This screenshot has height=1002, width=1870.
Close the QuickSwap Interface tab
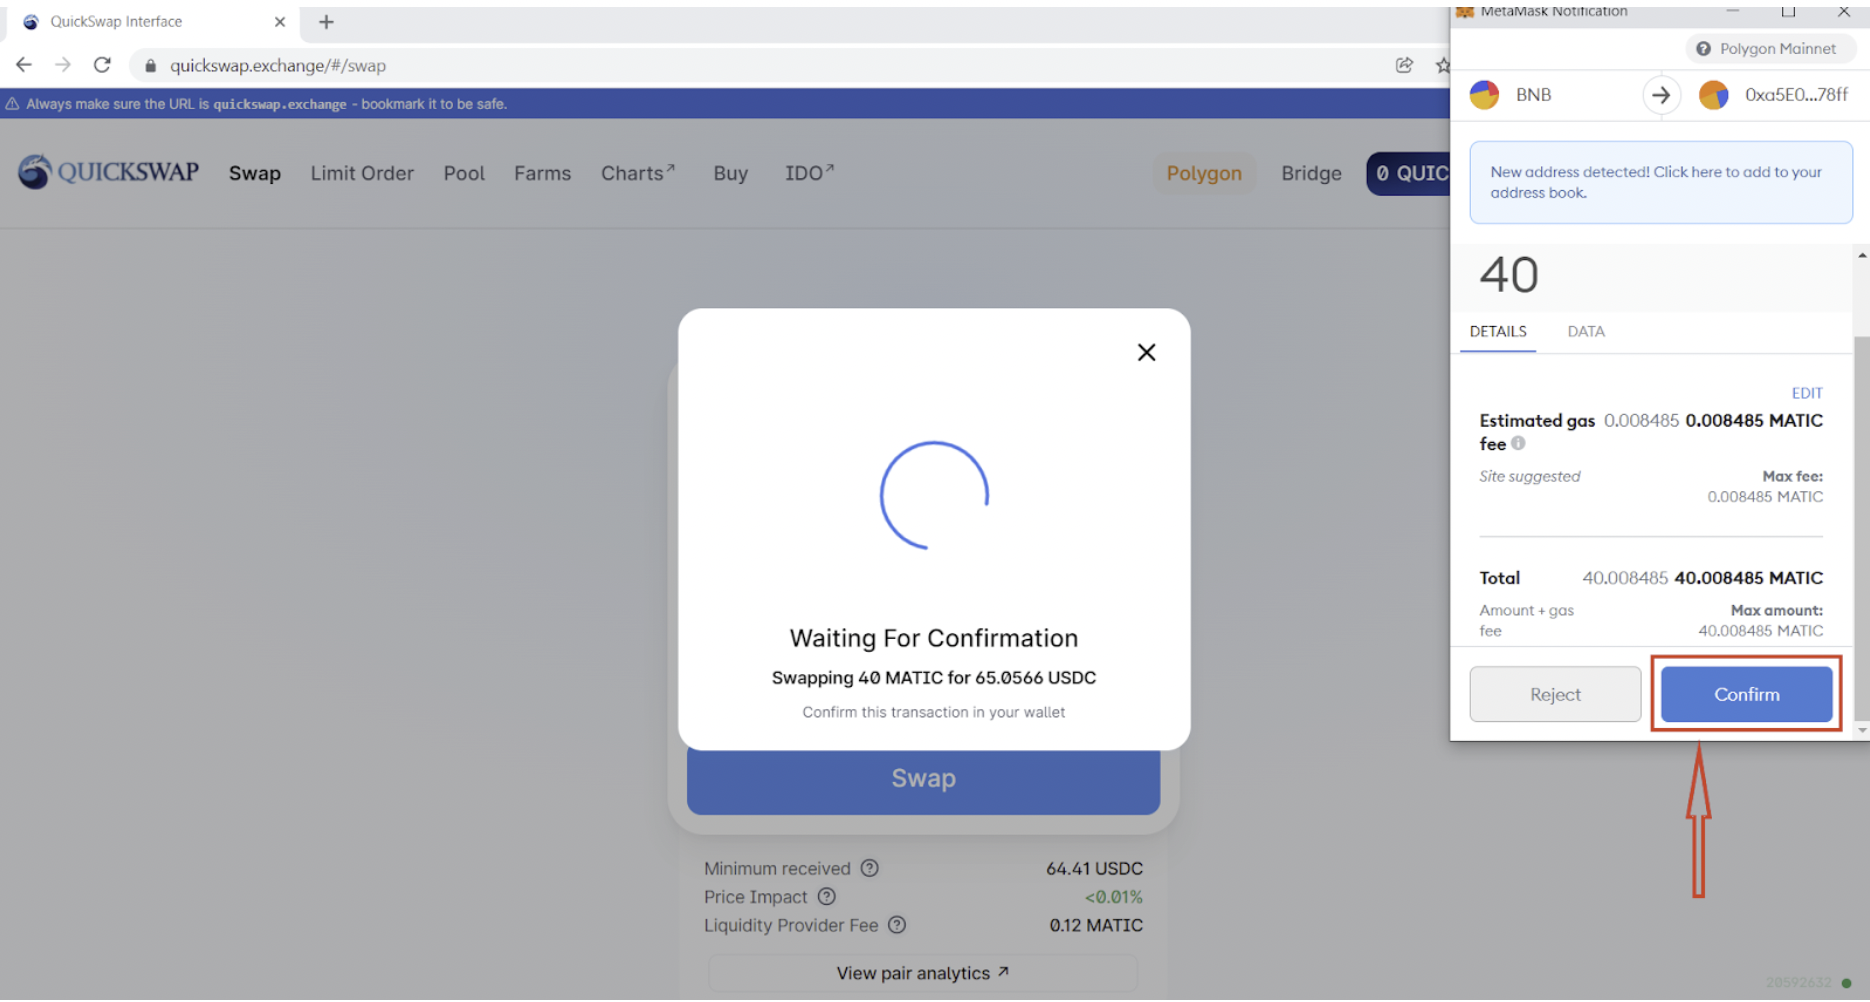(280, 22)
